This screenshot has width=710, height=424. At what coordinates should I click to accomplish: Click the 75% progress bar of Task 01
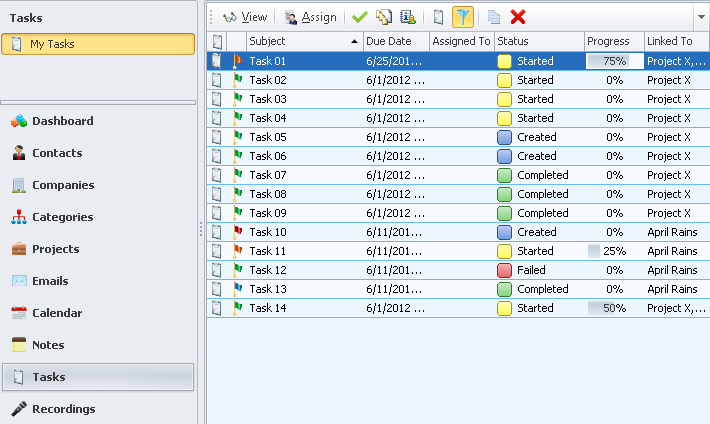click(x=614, y=61)
